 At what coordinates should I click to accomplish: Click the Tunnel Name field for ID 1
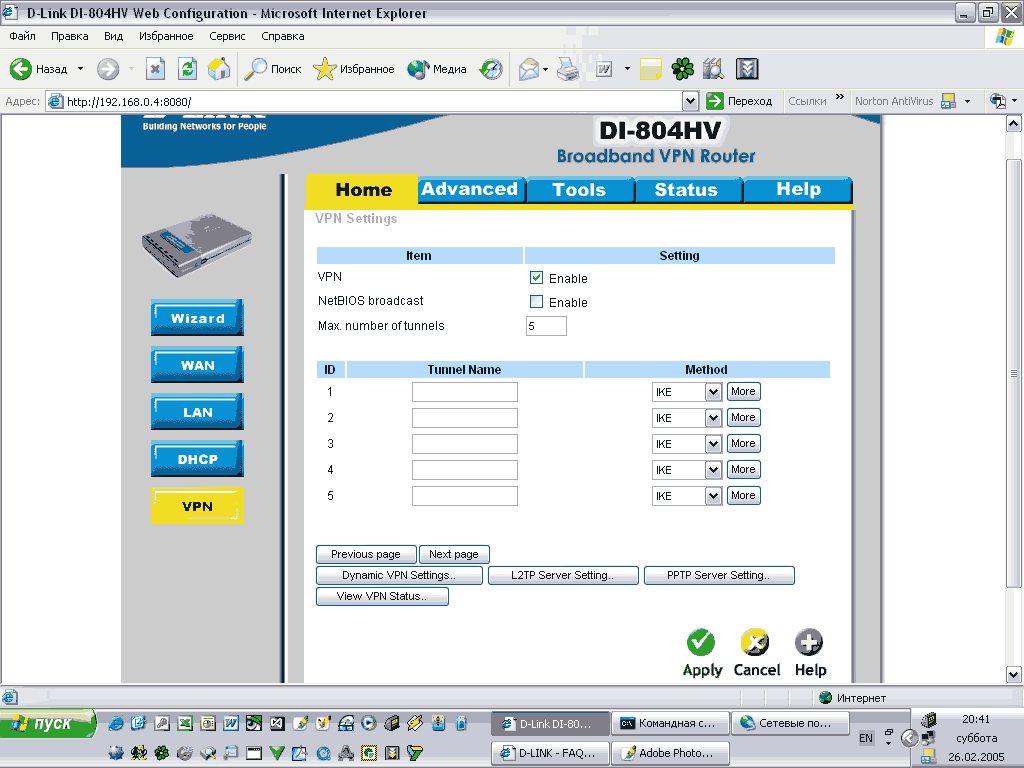coord(465,392)
